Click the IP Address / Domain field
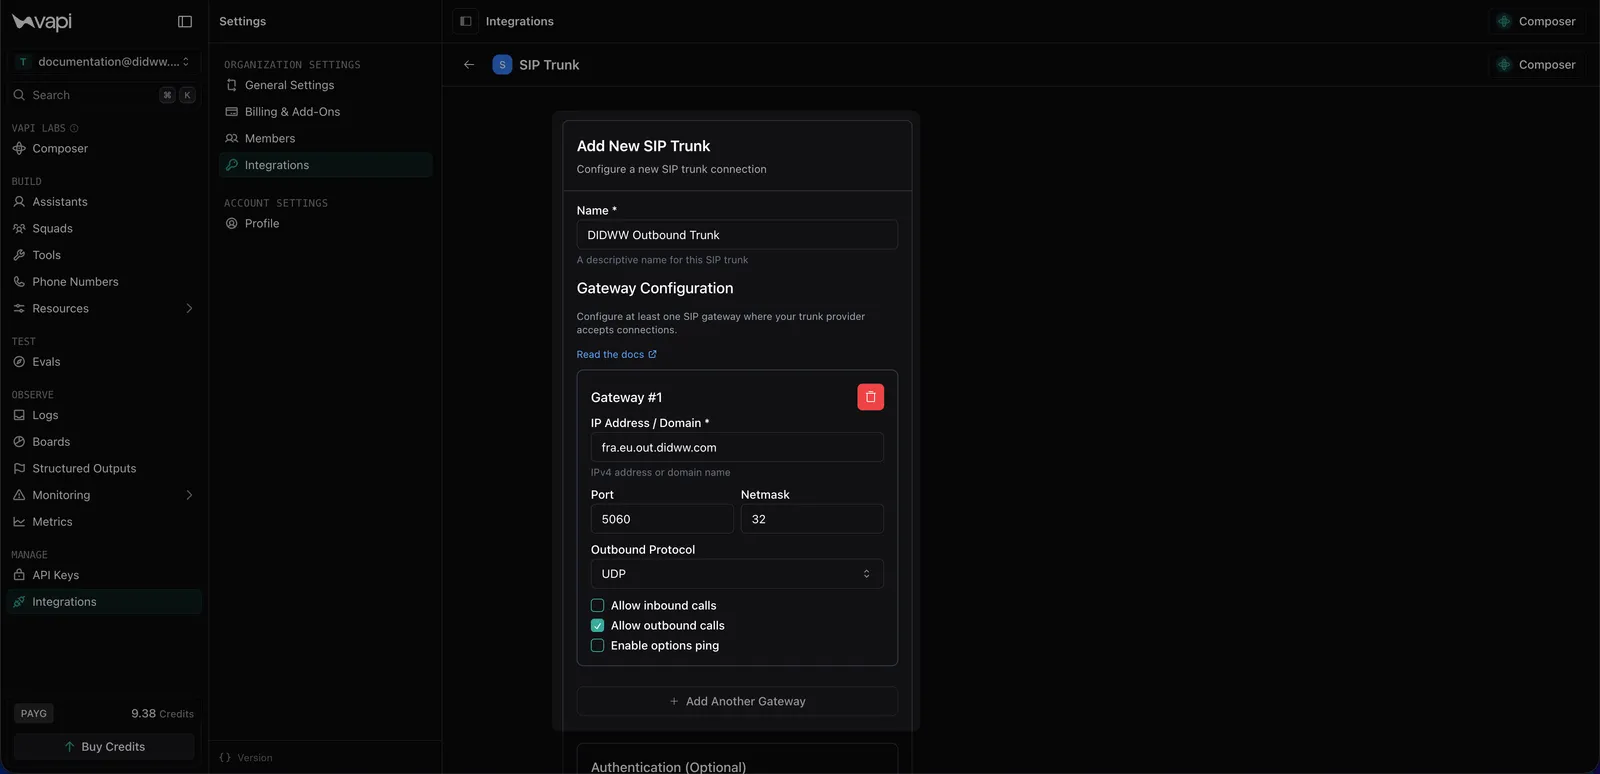The height and width of the screenshot is (774, 1600). pyautogui.click(x=737, y=447)
